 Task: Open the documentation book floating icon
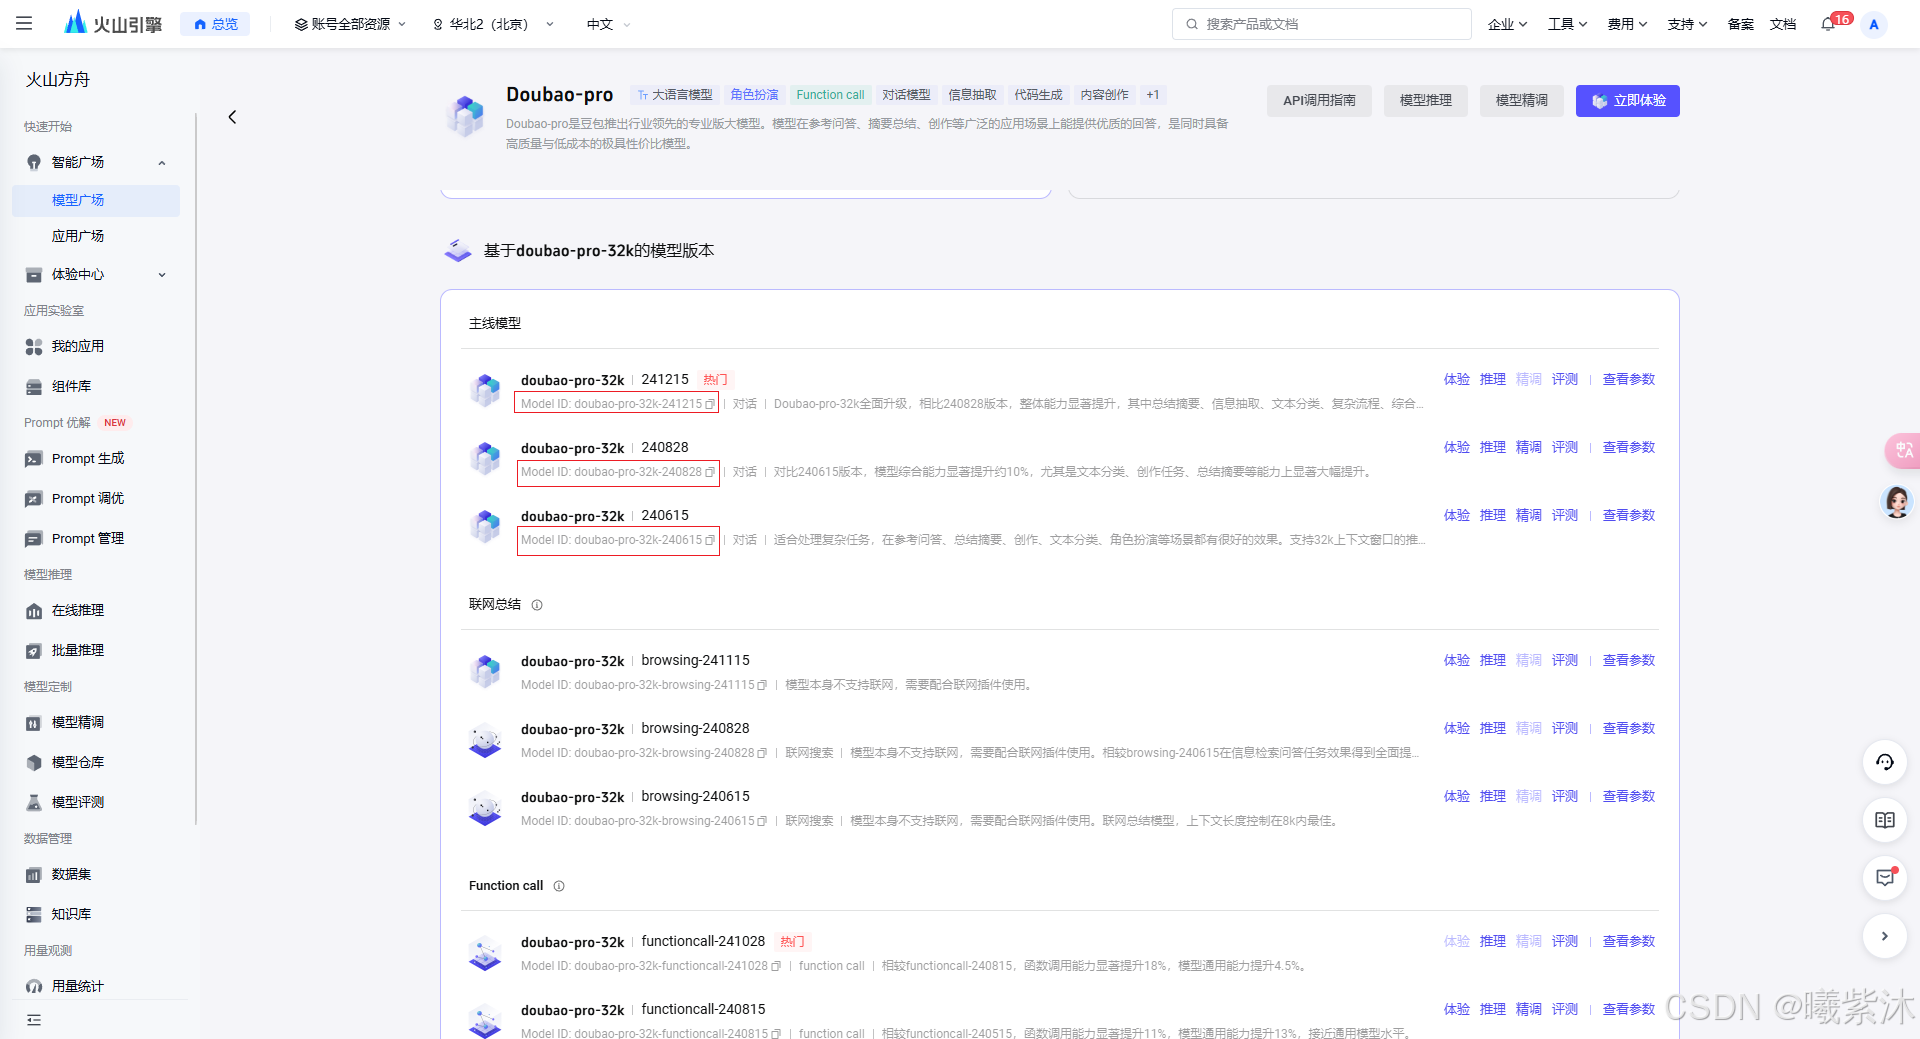[x=1885, y=820]
